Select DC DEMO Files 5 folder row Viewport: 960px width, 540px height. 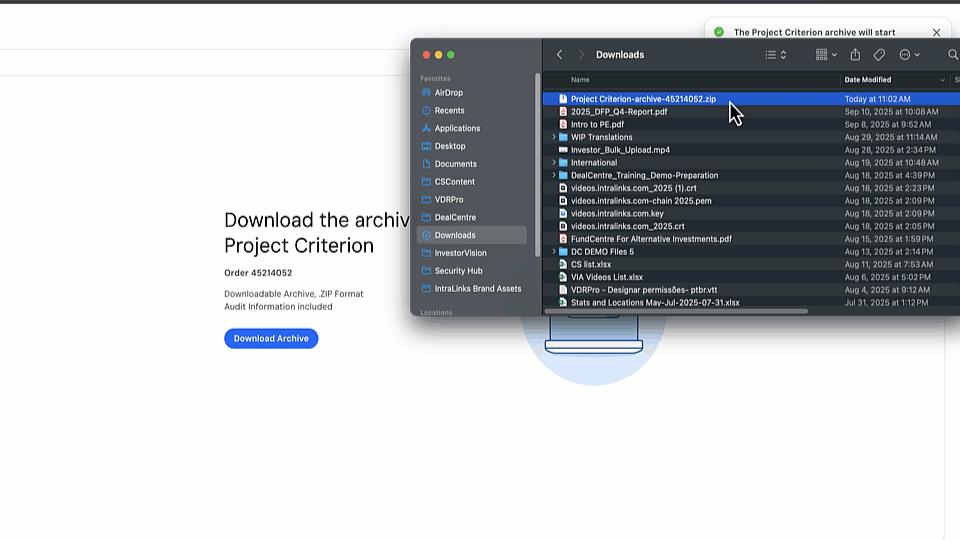click(751, 252)
